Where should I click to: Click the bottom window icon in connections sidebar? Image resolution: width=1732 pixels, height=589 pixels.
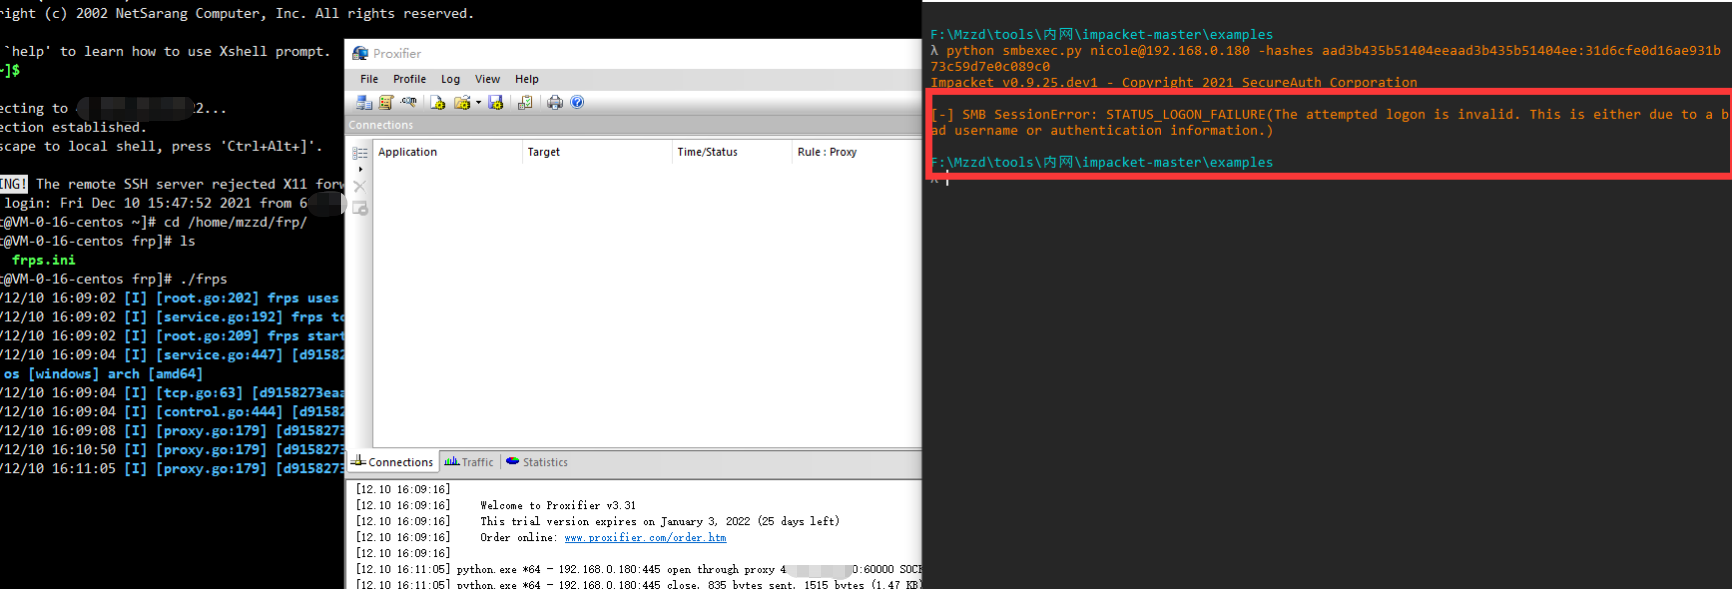360,208
